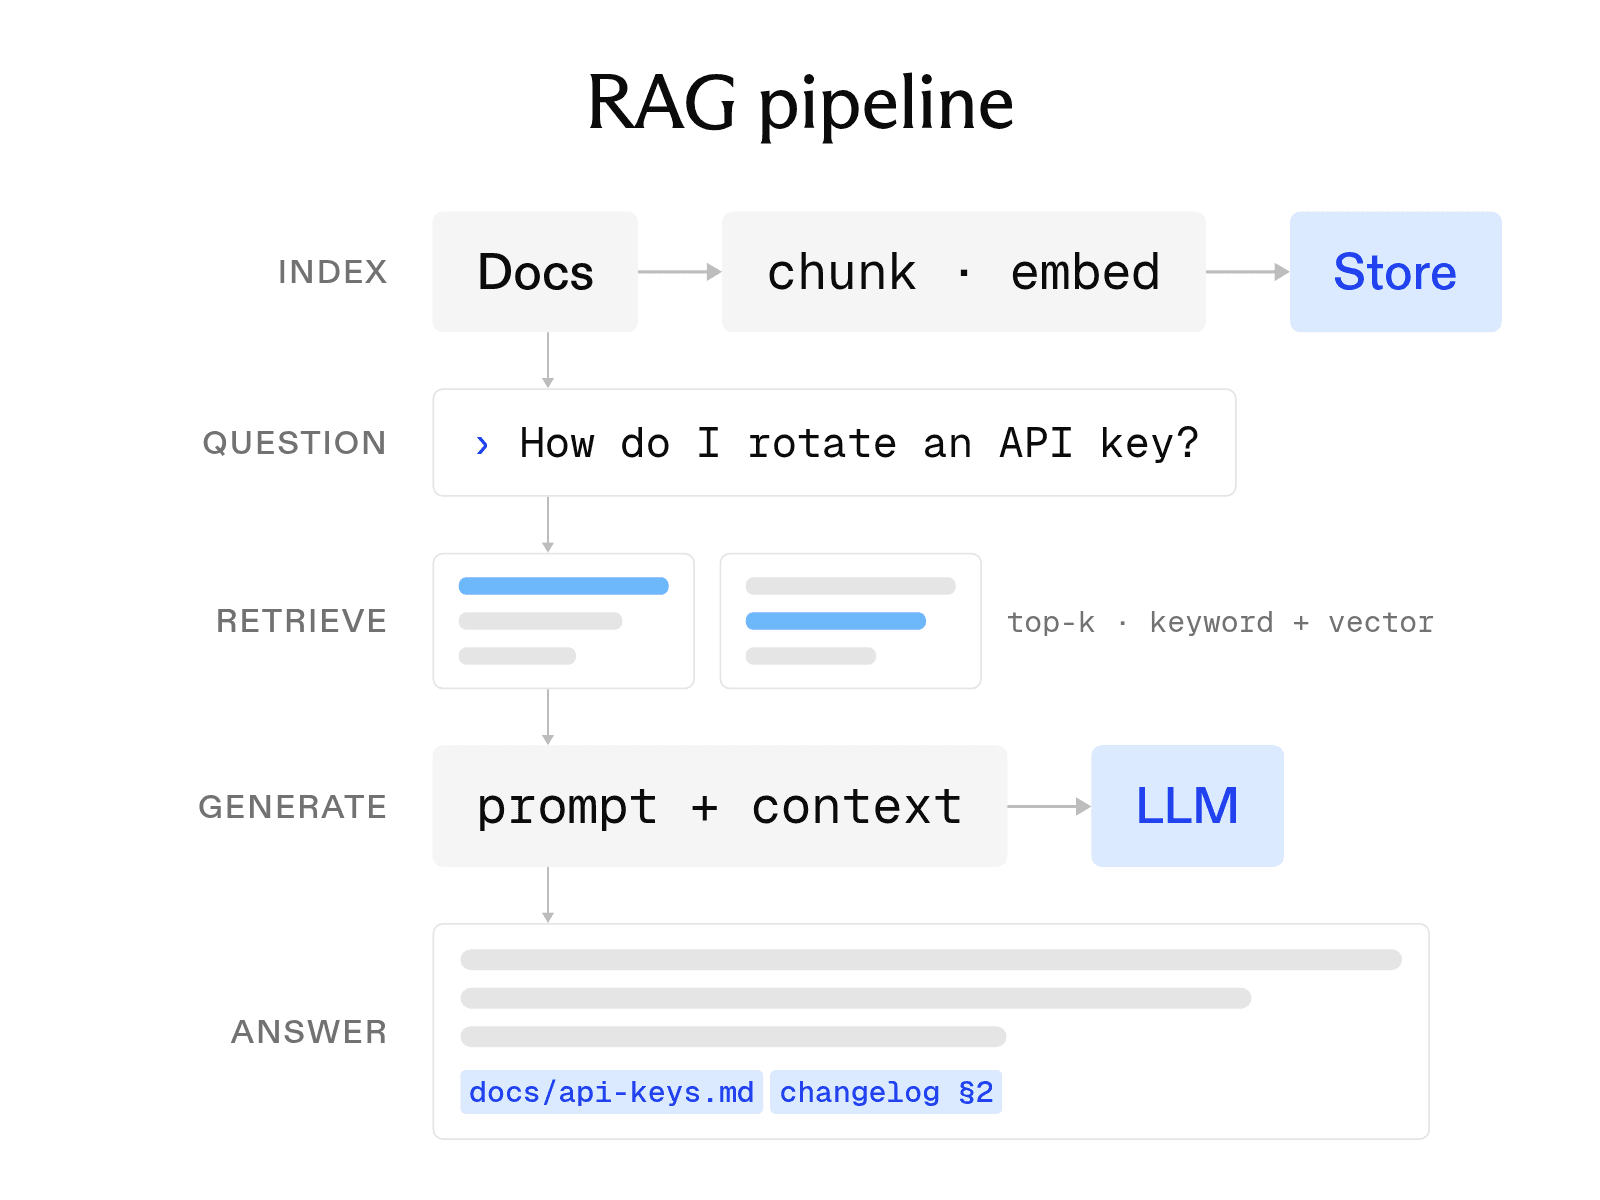Select the chunk · embed box
This screenshot has width=1600, height=1200.
point(963,271)
